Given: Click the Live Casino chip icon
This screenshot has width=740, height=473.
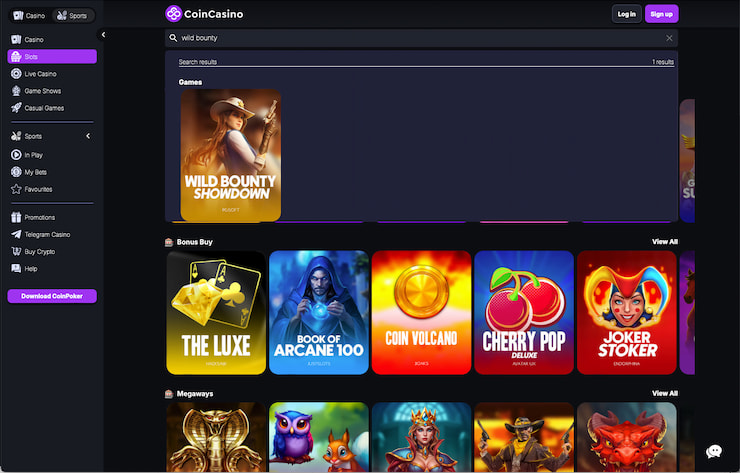Looking at the screenshot, I should (16, 74).
